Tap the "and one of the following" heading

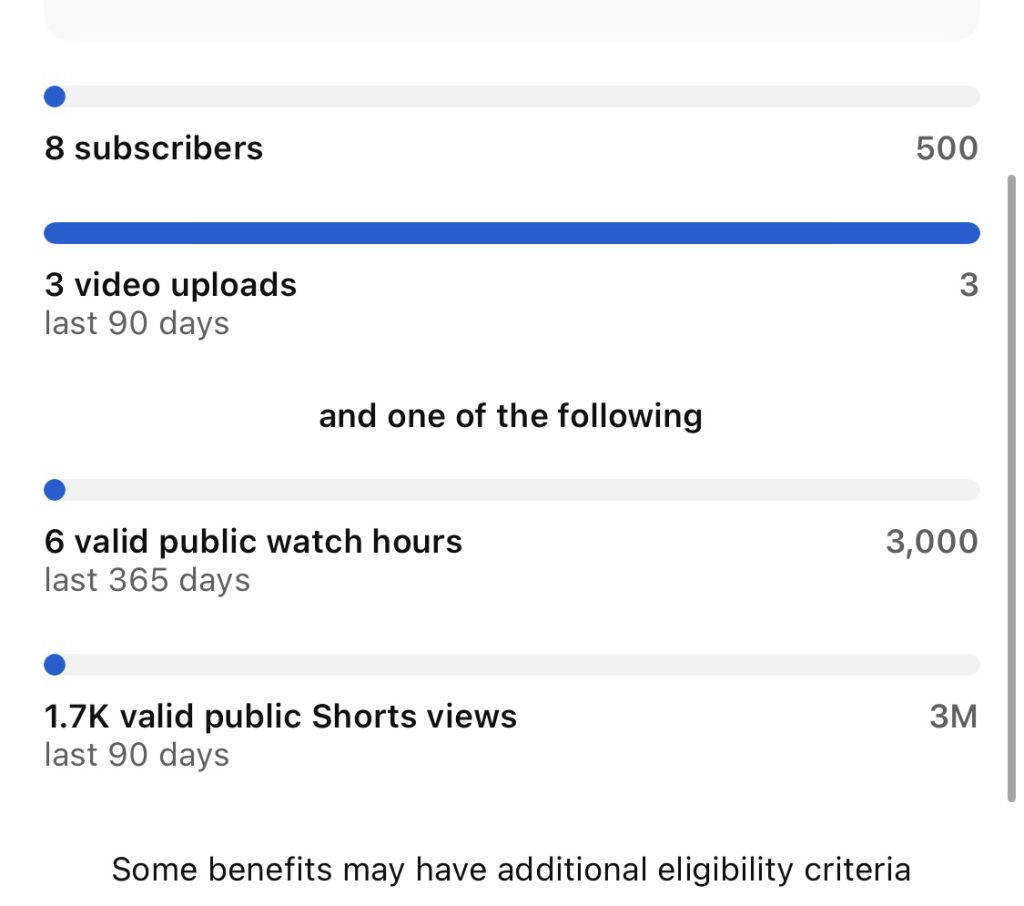click(x=510, y=415)
